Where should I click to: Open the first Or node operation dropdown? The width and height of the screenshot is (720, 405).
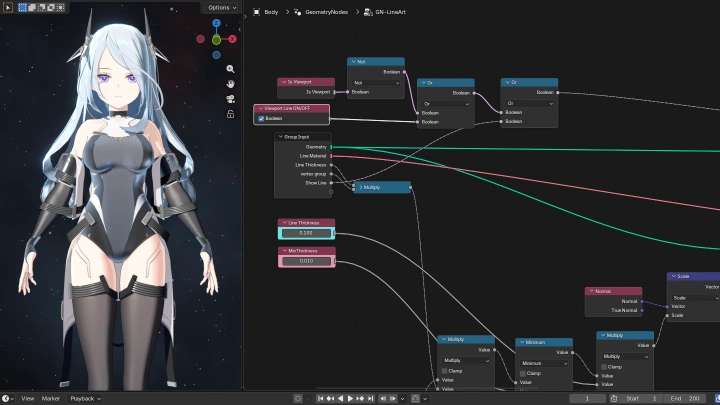(x=446, y=104)
